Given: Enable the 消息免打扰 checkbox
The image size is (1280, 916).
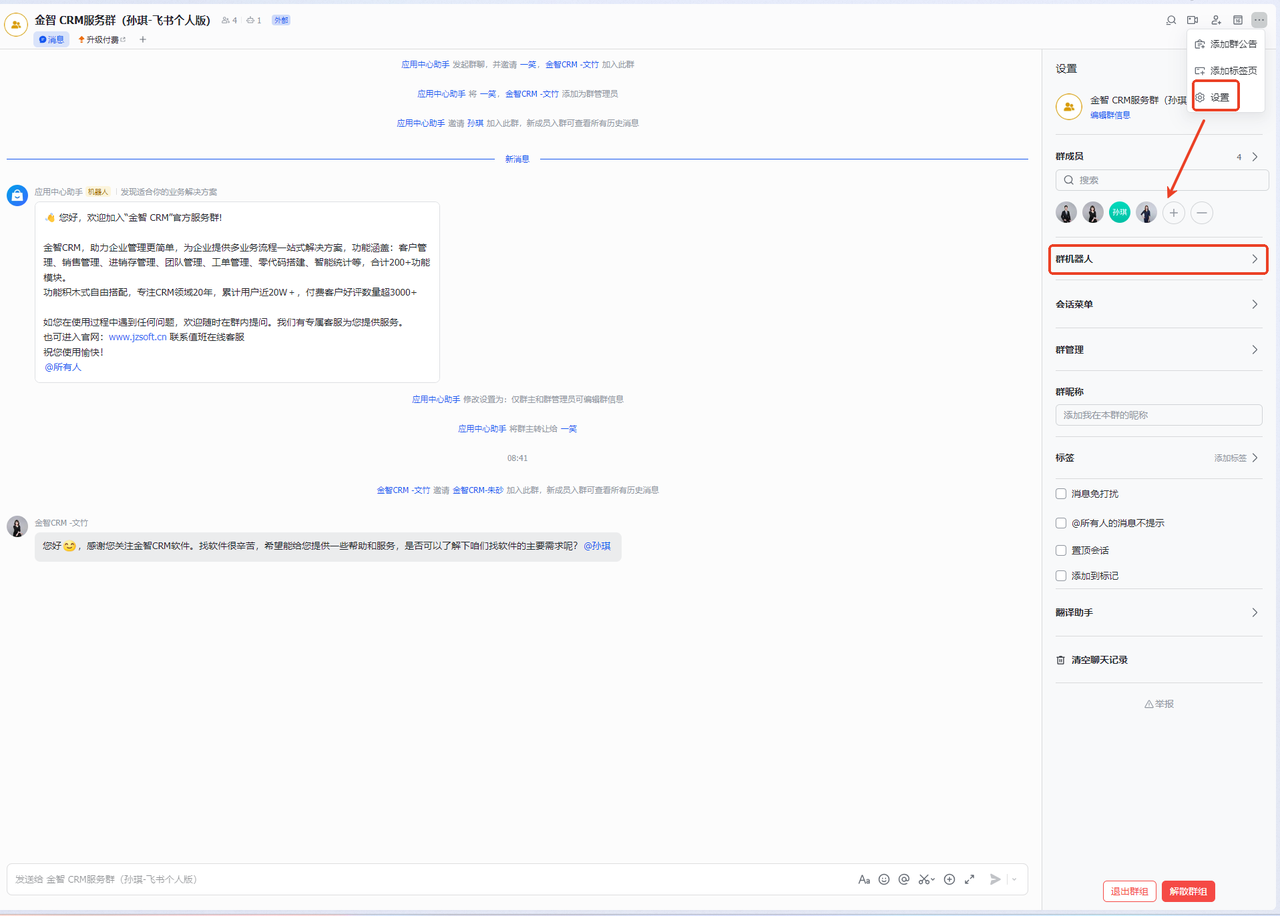Looking at the screenshot, I should pos(1061,494).
